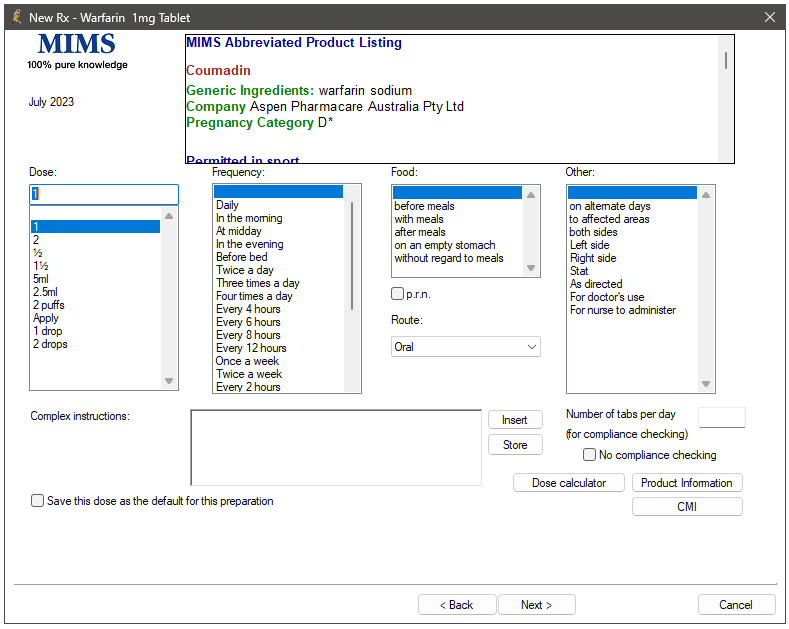
Task: Cancel the new prescription
Action: (736, 605)
